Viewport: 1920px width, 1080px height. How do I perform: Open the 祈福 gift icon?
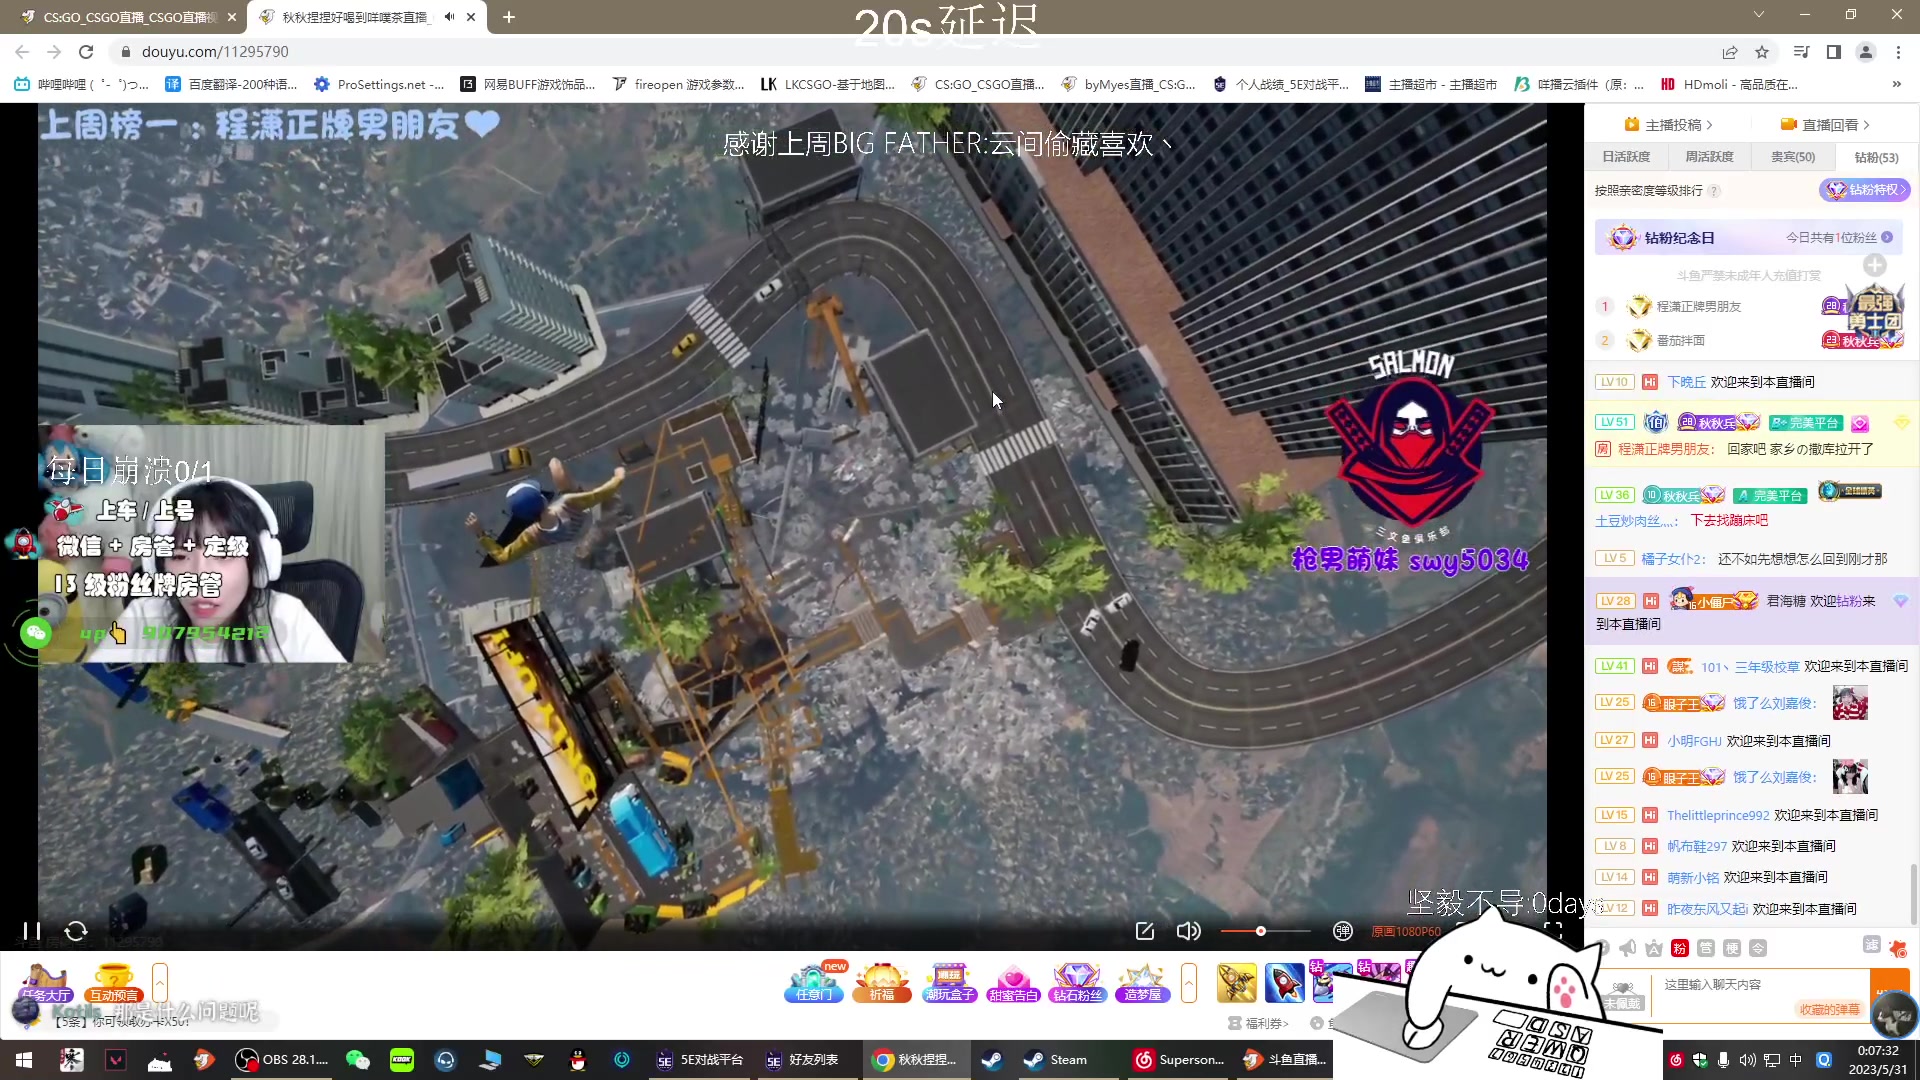point(881,982)
